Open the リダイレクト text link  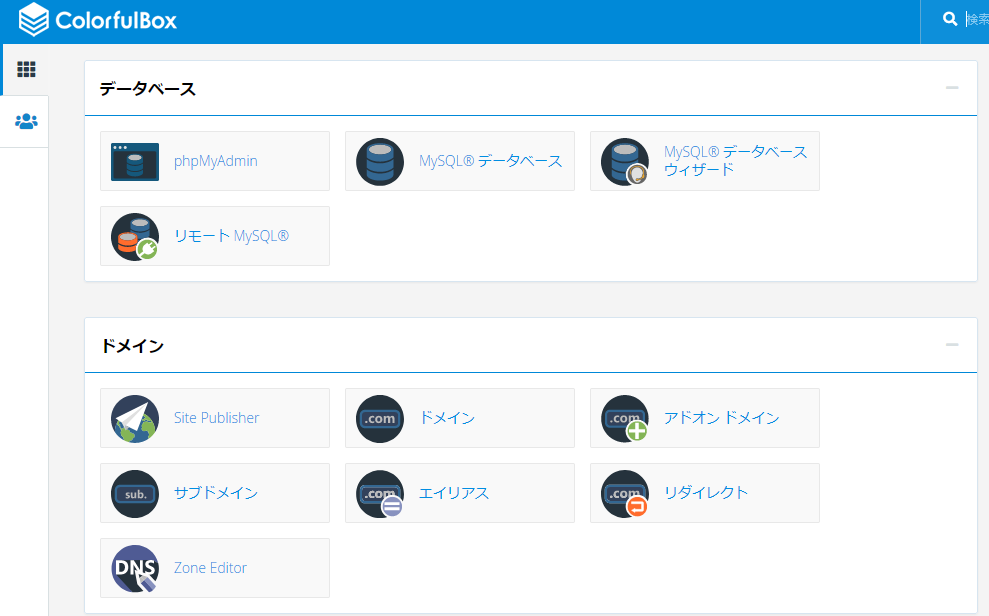coord(705,493)
